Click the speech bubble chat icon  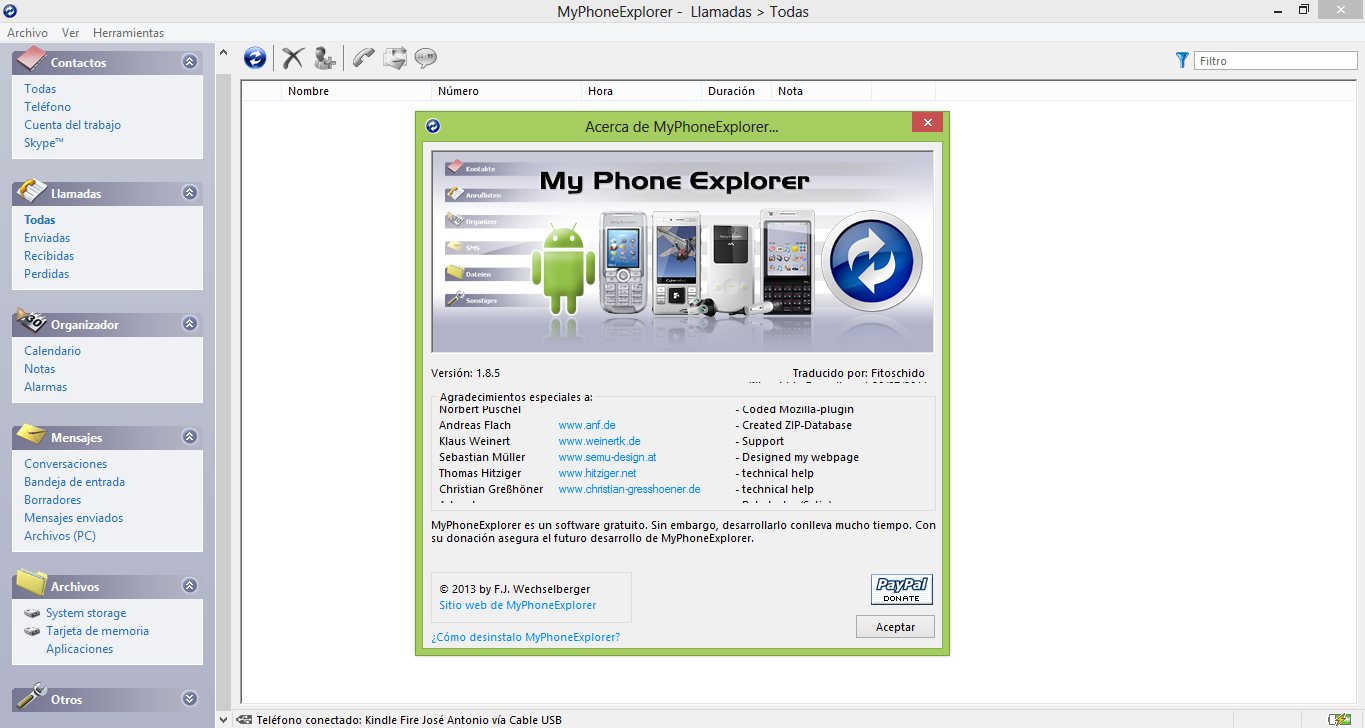[x=426, y=58]
